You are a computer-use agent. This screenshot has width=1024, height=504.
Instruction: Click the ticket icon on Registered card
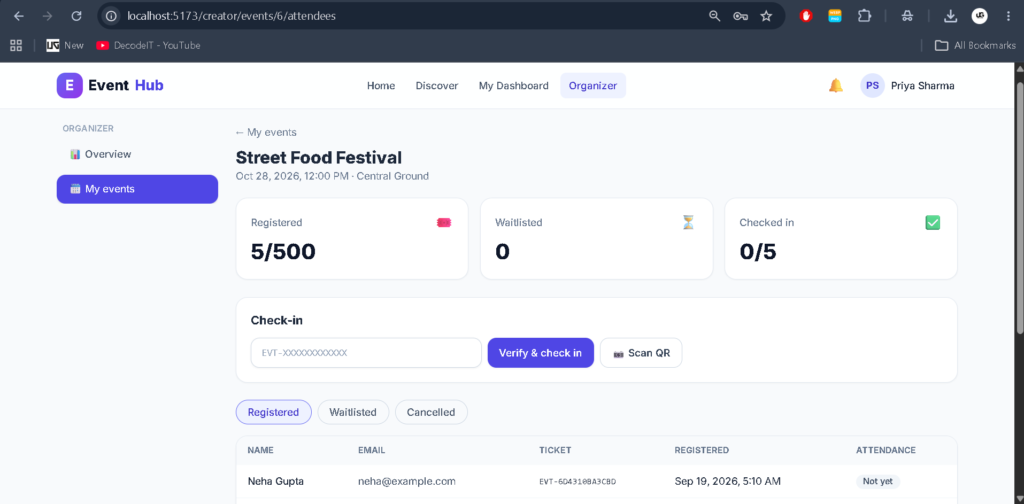444,223
